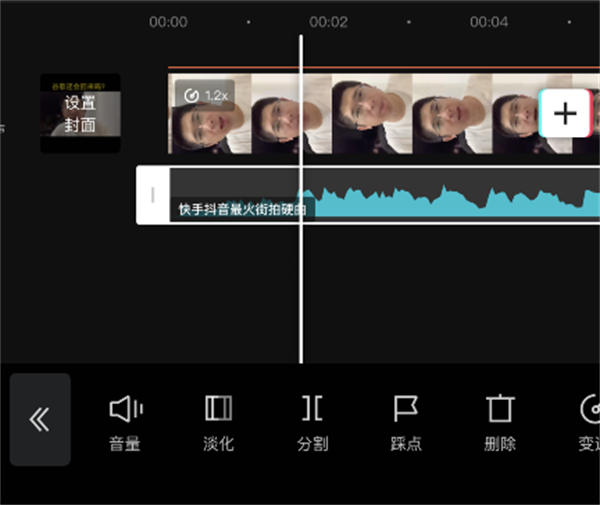Viewport: 600px width, 505px height.
Task: Click the blue audio waveform right of playhead
Action: (420, 200)
